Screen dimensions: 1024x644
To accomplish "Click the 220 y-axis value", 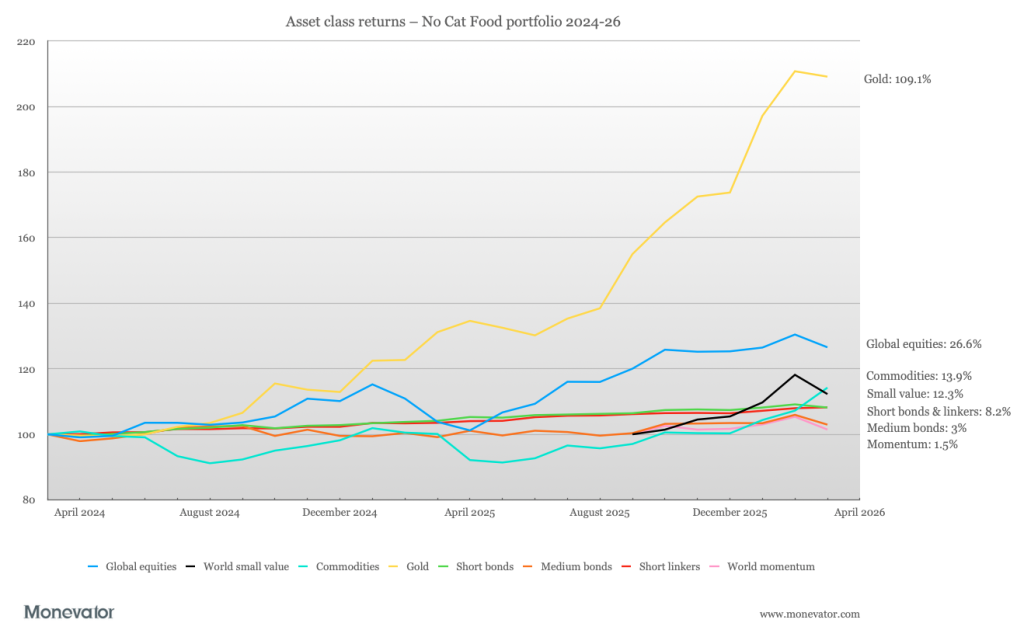I will pos(25,42).
